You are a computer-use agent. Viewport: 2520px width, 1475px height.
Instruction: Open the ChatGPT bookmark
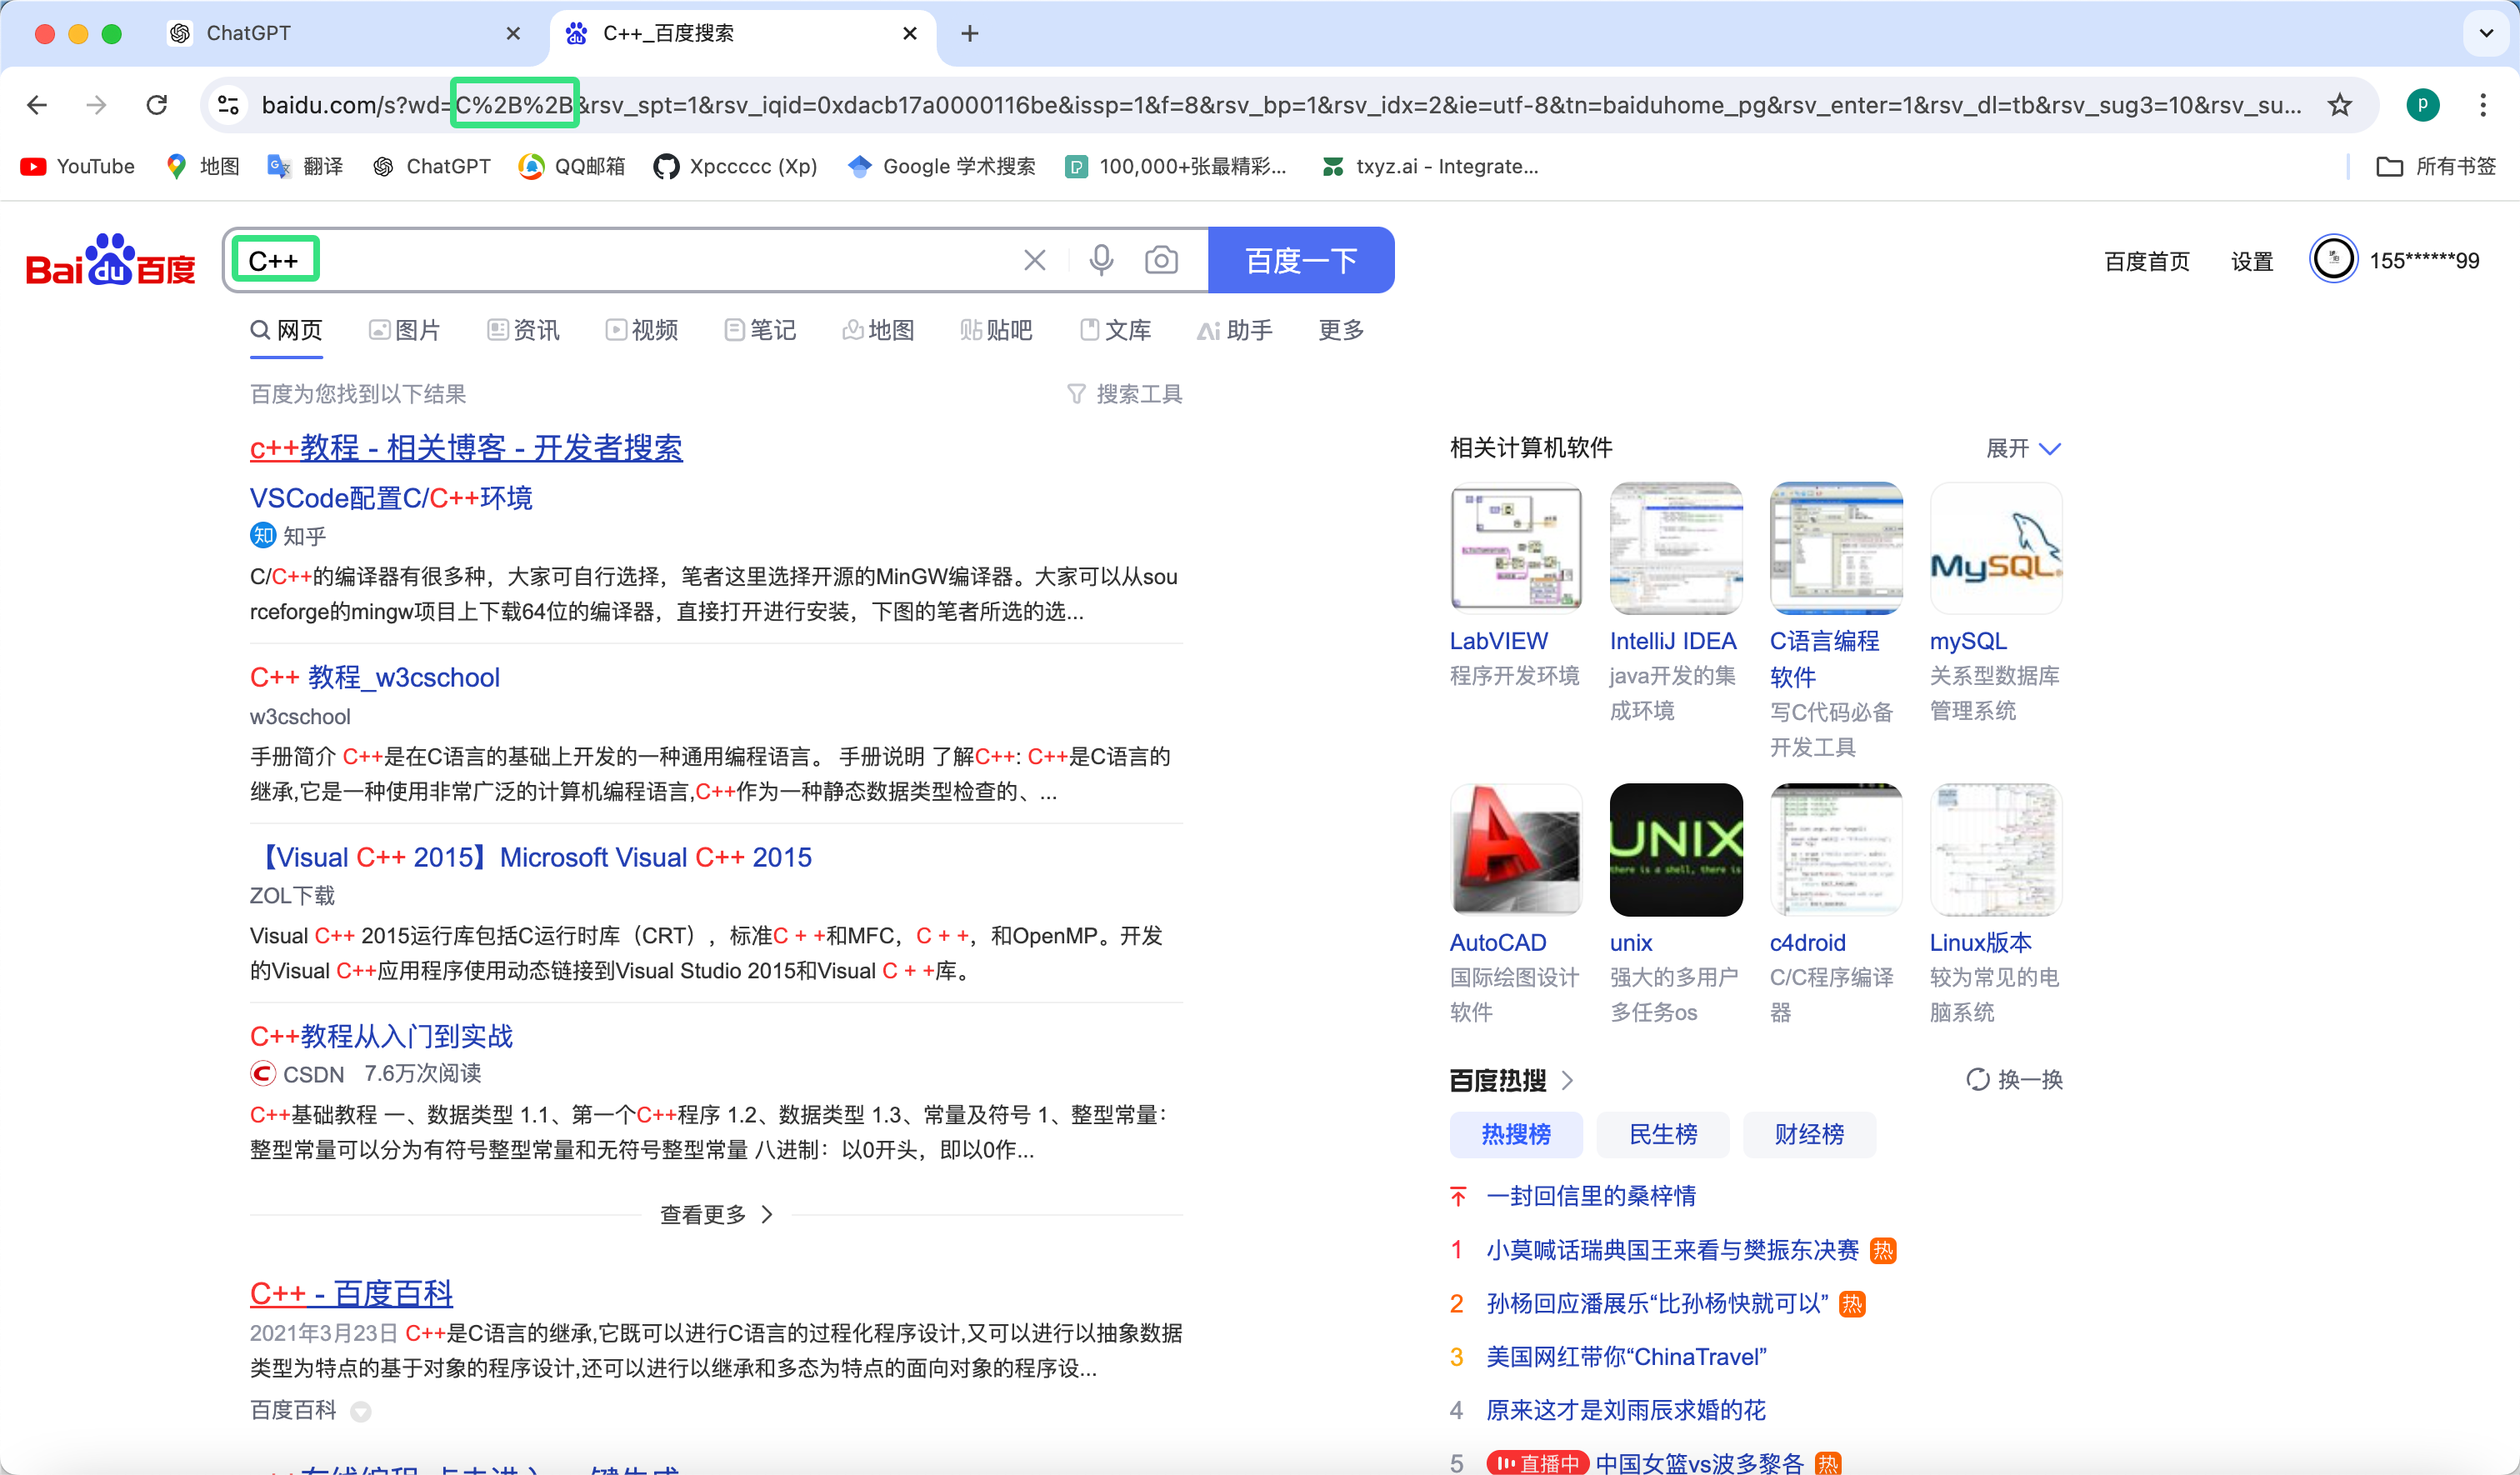(431, 166)
